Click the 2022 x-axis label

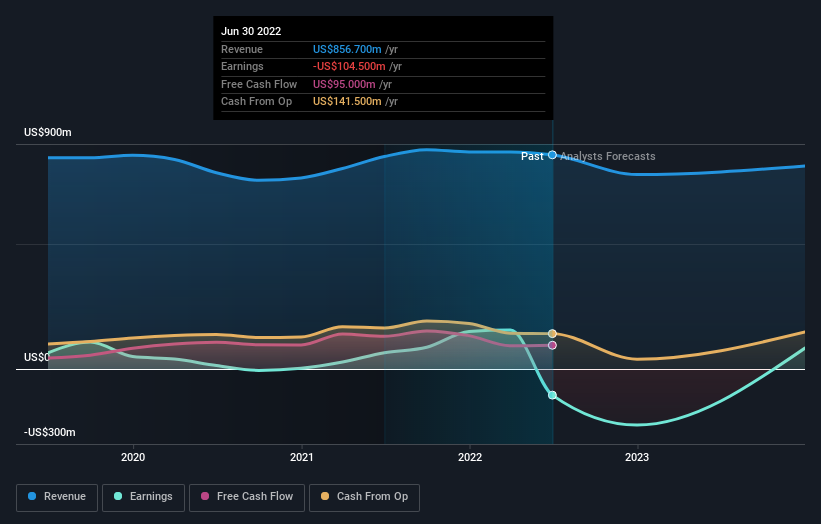(470, 458)
